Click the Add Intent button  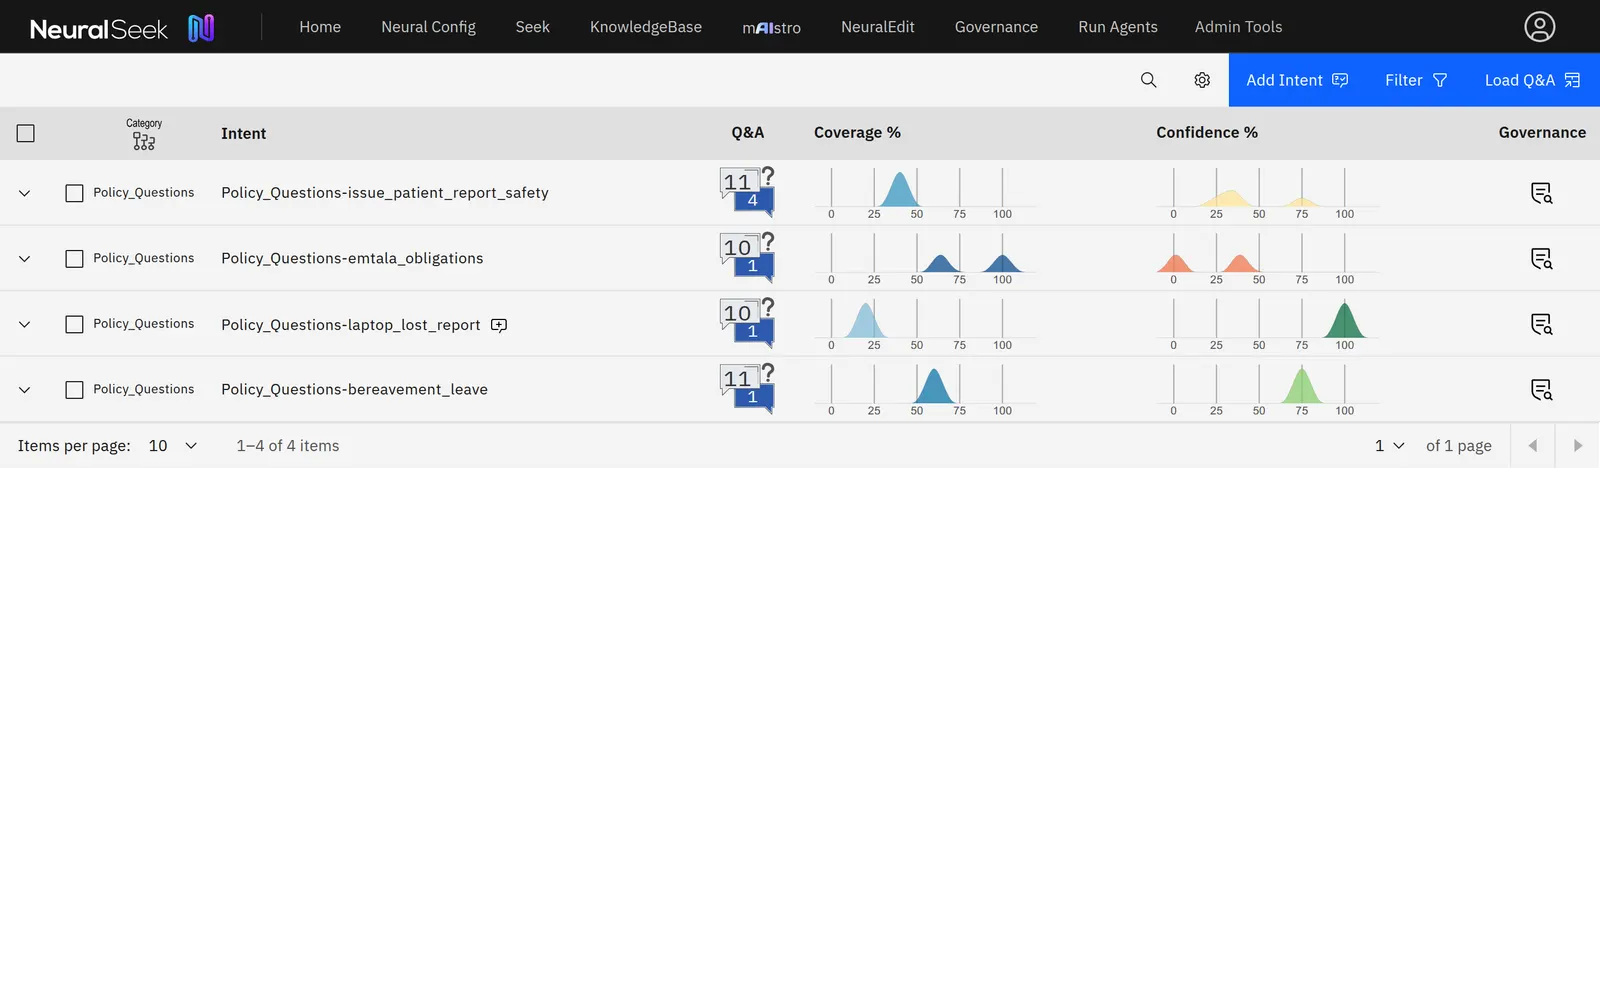click(x=1297, y=80)
